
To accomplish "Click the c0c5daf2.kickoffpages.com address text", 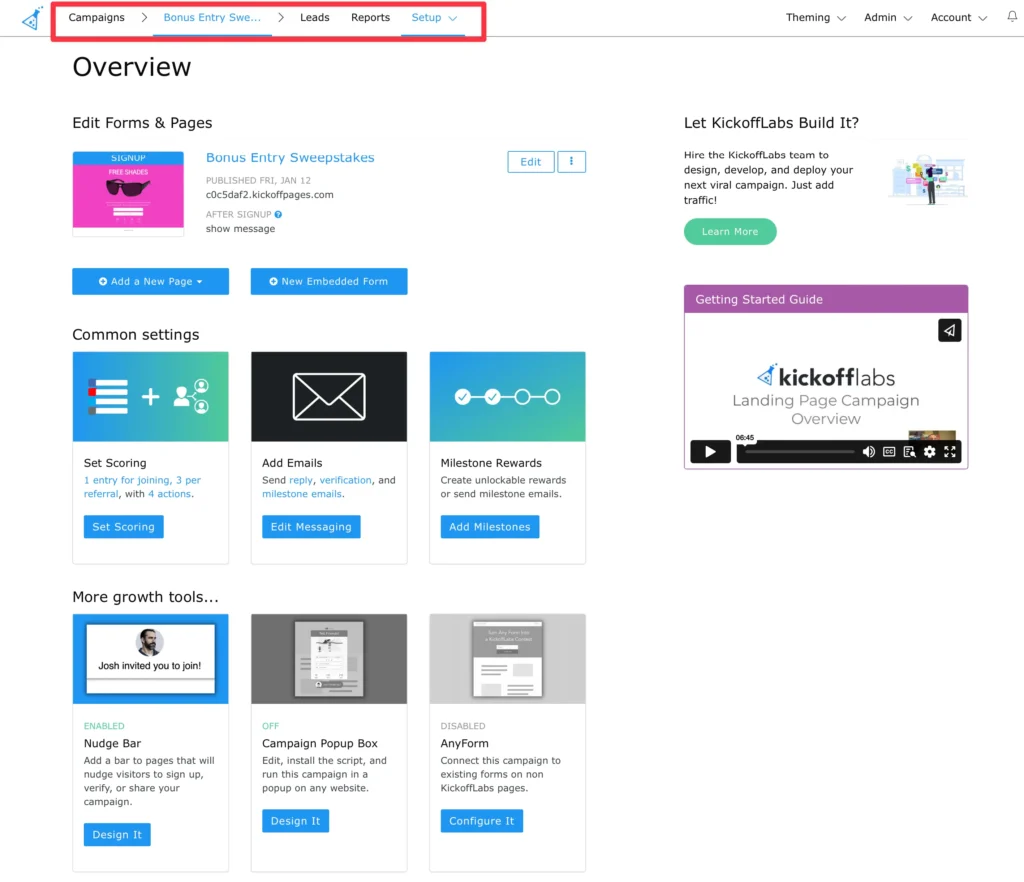I will click(270, 195).
